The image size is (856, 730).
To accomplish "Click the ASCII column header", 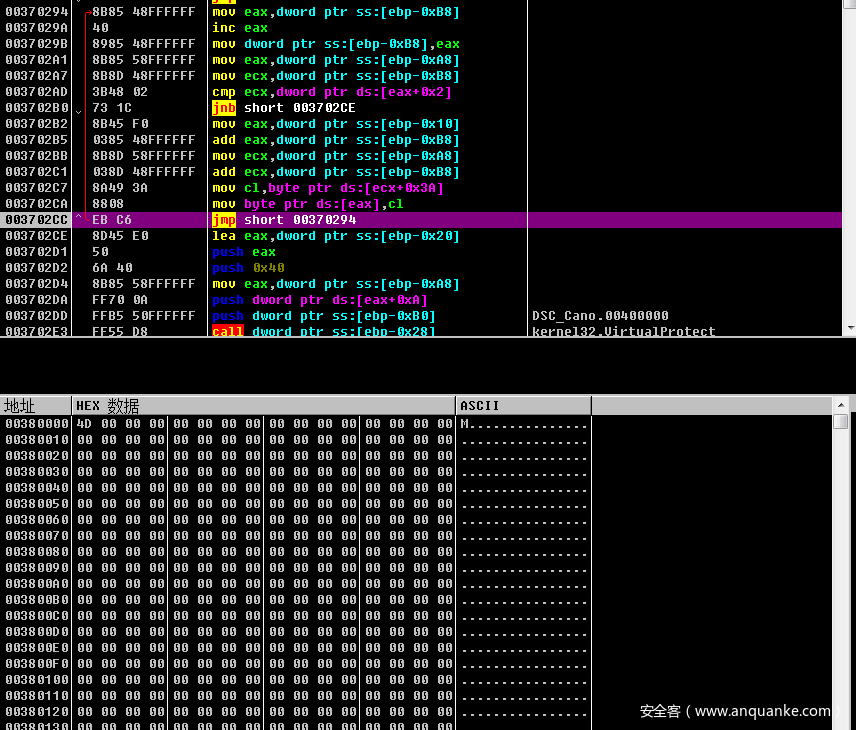I will pyautogui.click(x=480, y=406).
